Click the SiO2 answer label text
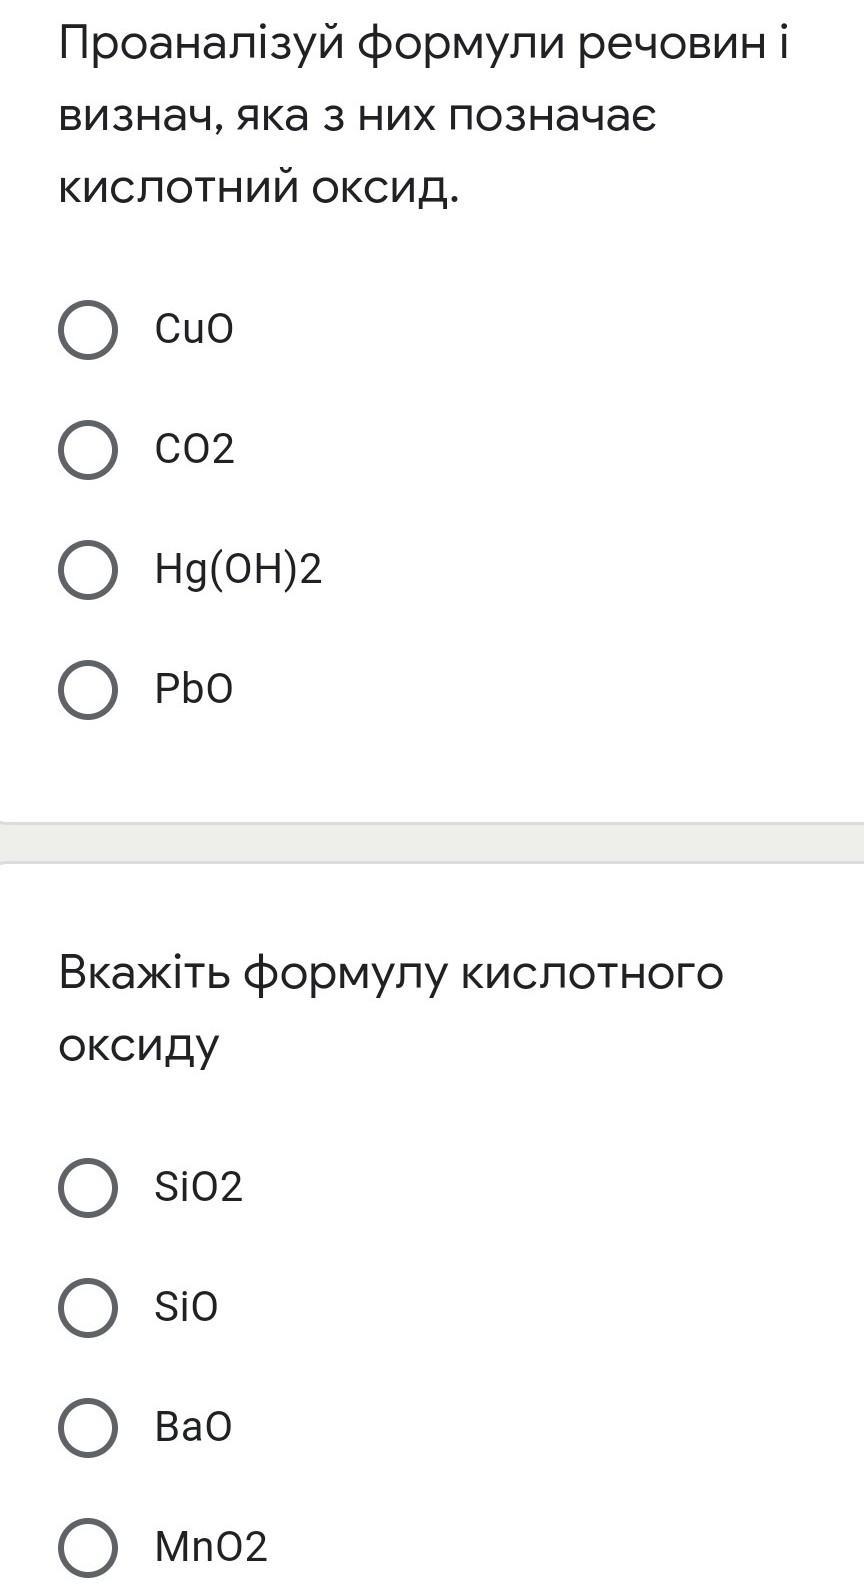Viewport: 864px width, 1588px height. (x=198, y=1187)
